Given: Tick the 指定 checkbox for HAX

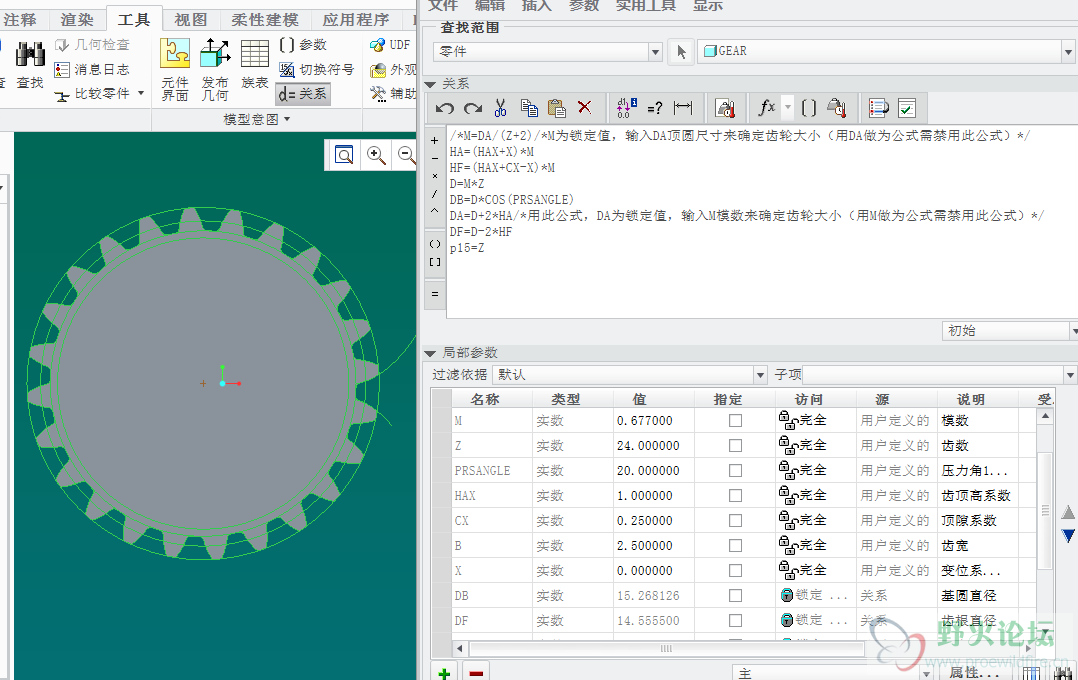Looking at the screenshot, I should point(735,495).
